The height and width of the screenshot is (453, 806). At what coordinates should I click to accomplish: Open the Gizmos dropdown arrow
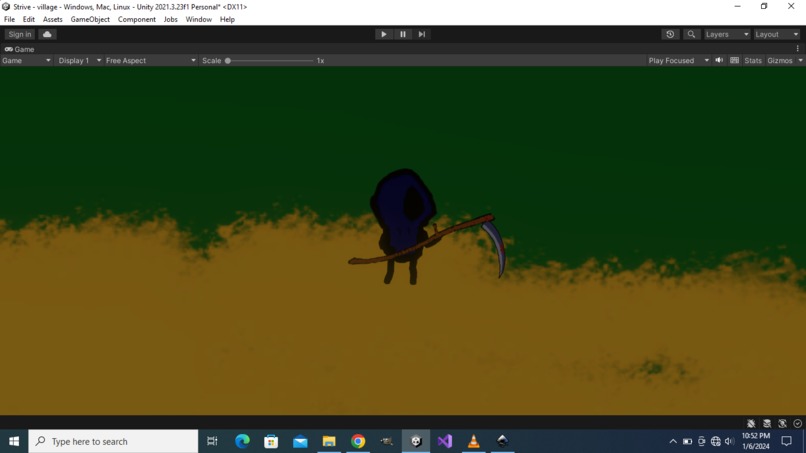800,61
